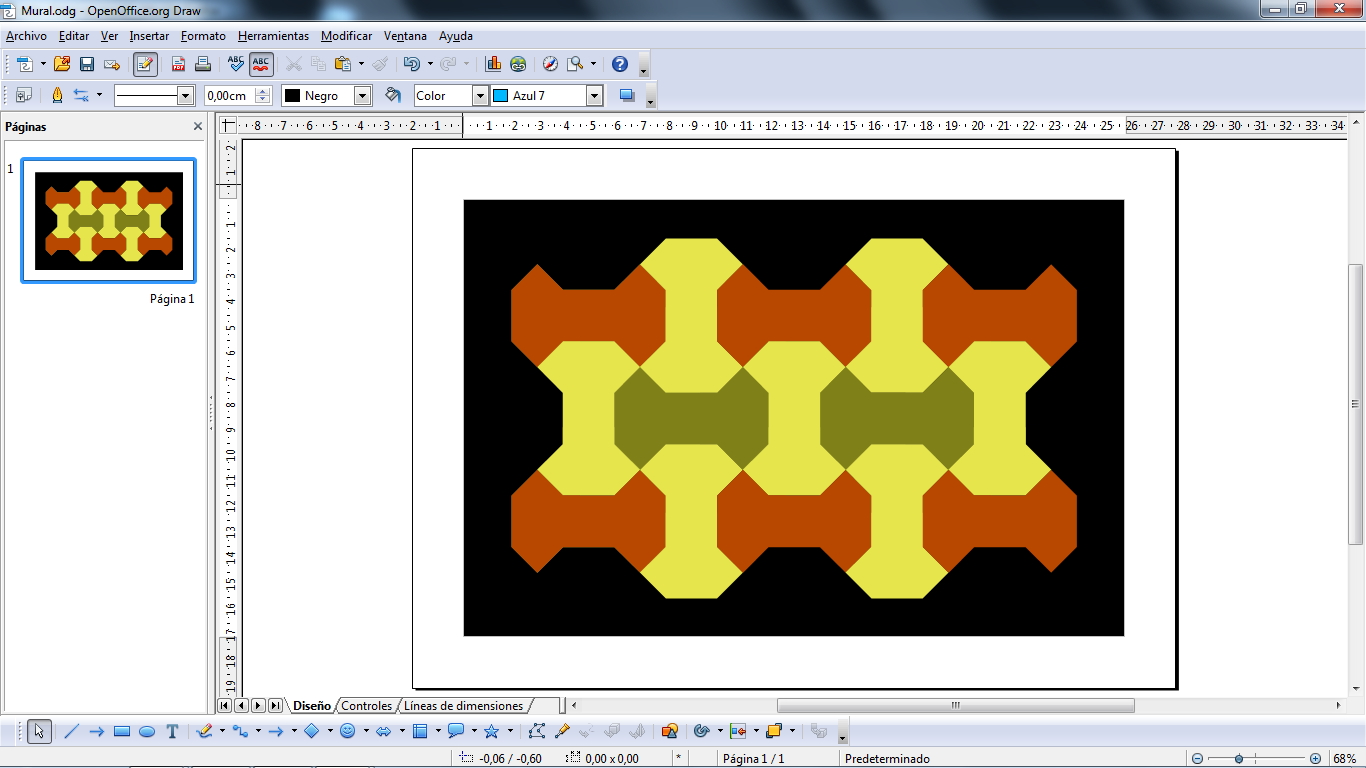This screenshot has height=768, width=1366.
Task: Toggle Glue Points tool
Action: coord(562,731)
